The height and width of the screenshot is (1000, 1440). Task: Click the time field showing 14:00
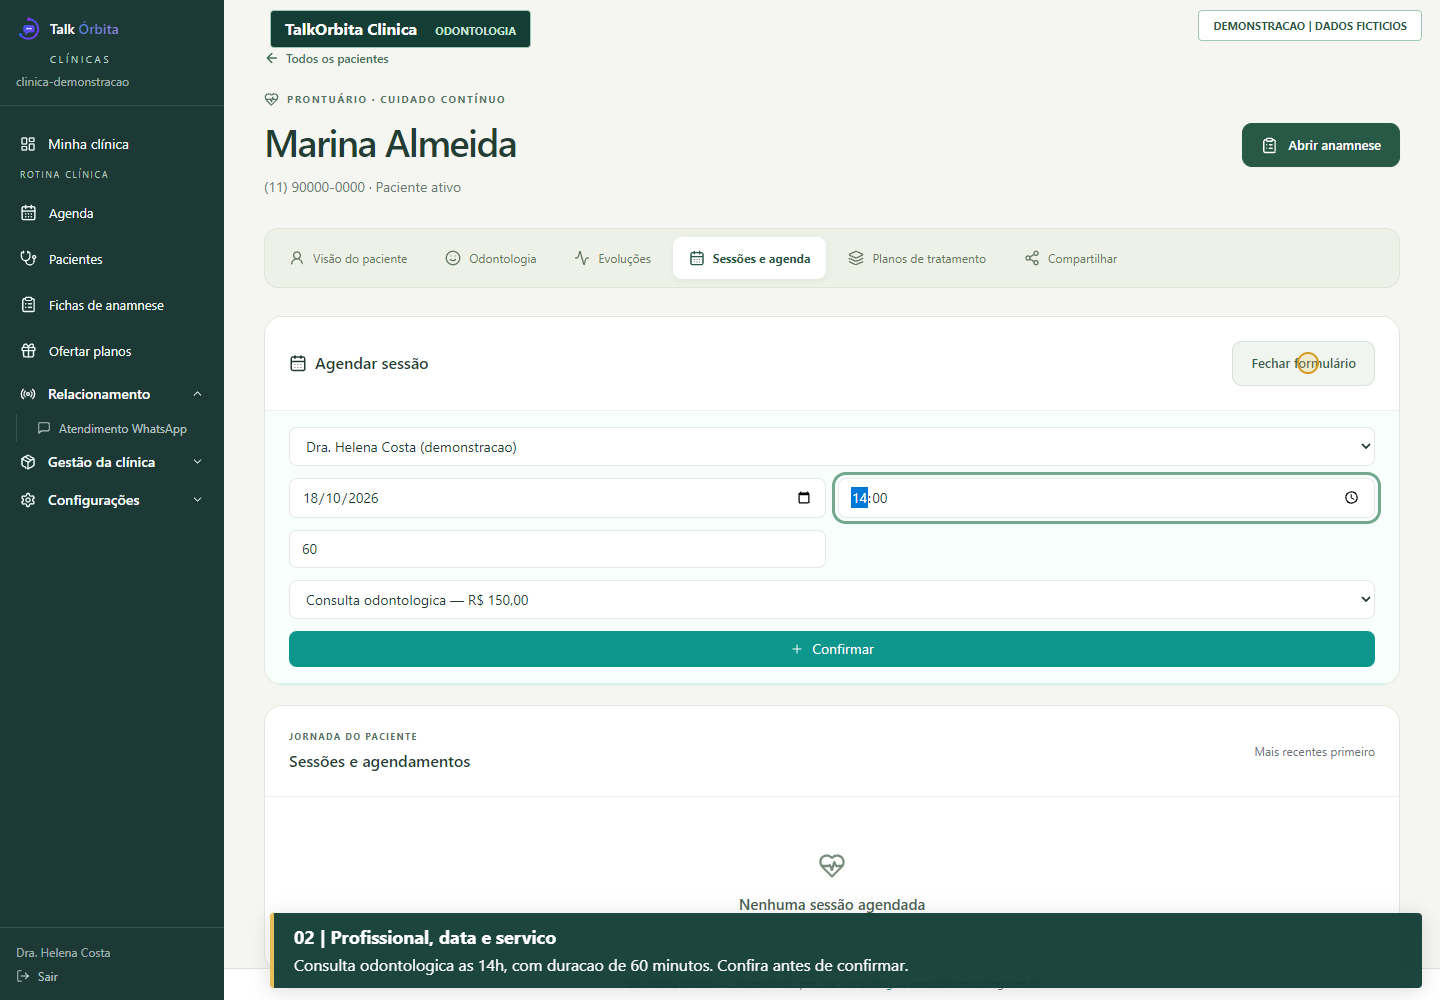click(x=1106, y=498)
